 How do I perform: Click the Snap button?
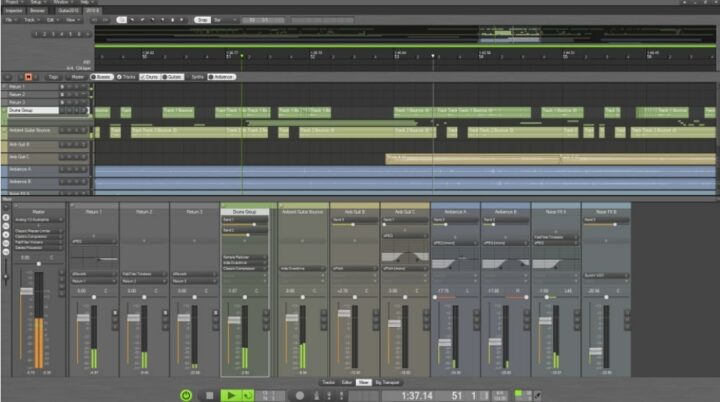202,19
